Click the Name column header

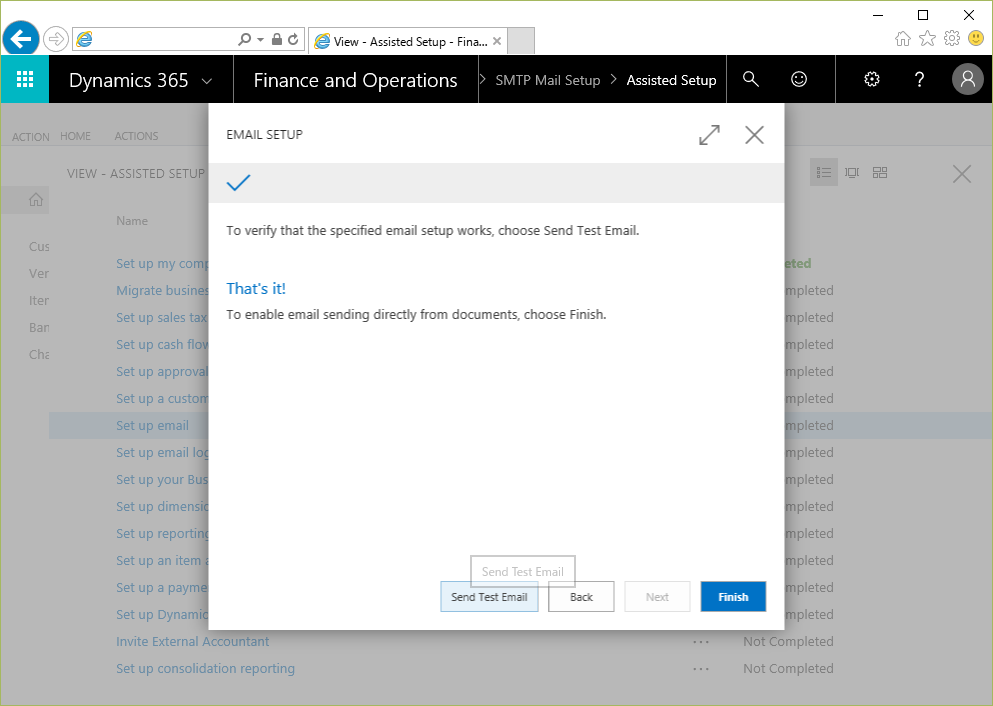click(132, 221)
